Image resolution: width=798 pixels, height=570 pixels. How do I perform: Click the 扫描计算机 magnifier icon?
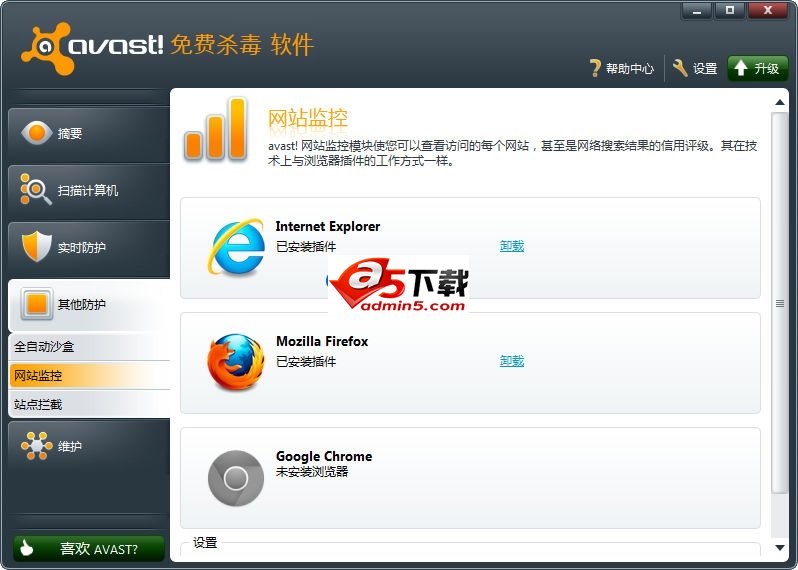[x=35, y=189]
